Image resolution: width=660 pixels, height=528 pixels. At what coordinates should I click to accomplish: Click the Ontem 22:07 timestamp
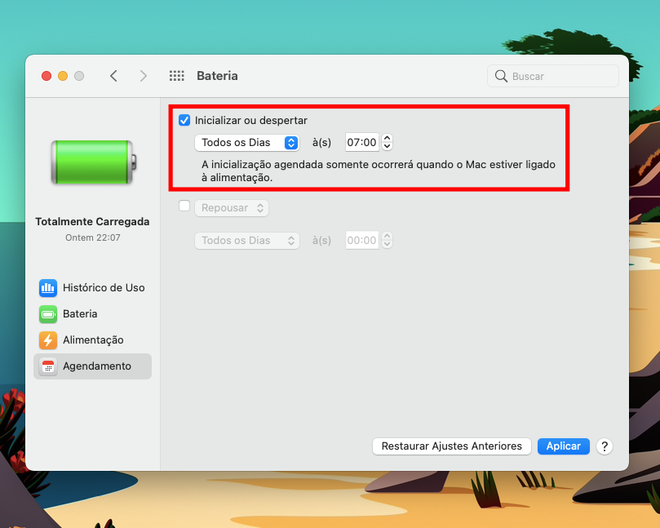coord(93,238)
